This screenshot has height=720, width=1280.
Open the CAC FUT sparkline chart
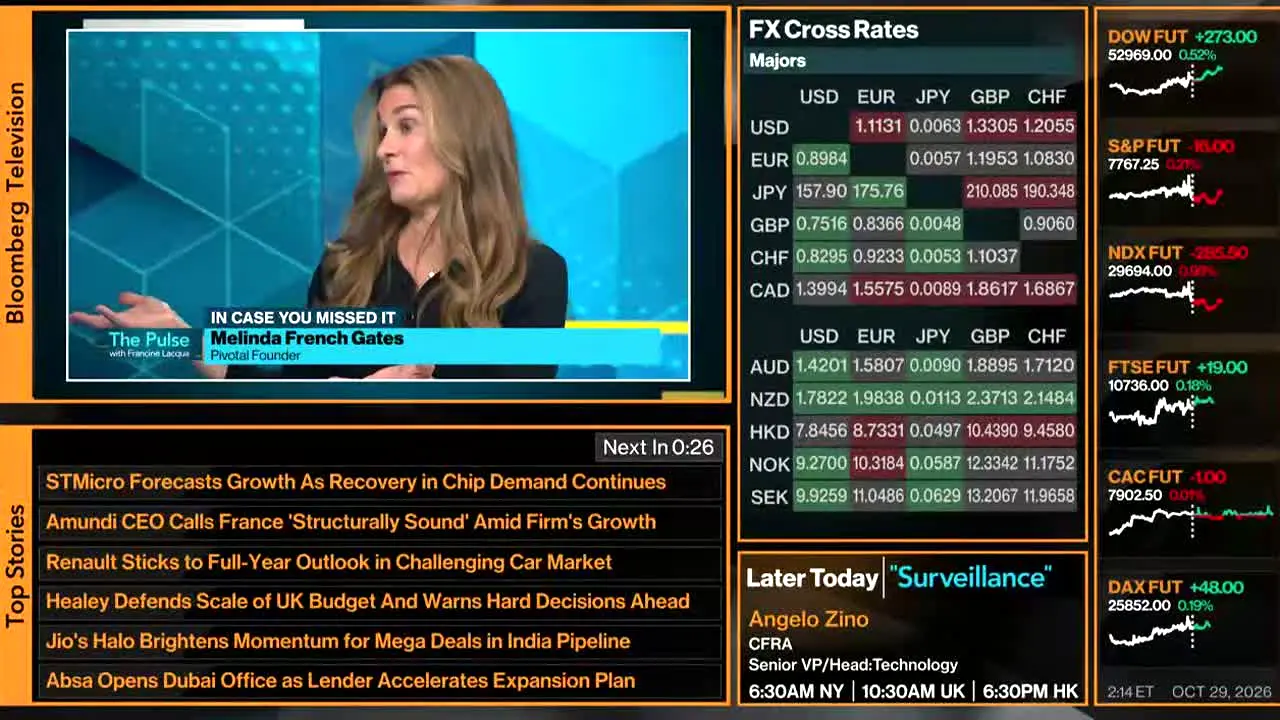1190,519
